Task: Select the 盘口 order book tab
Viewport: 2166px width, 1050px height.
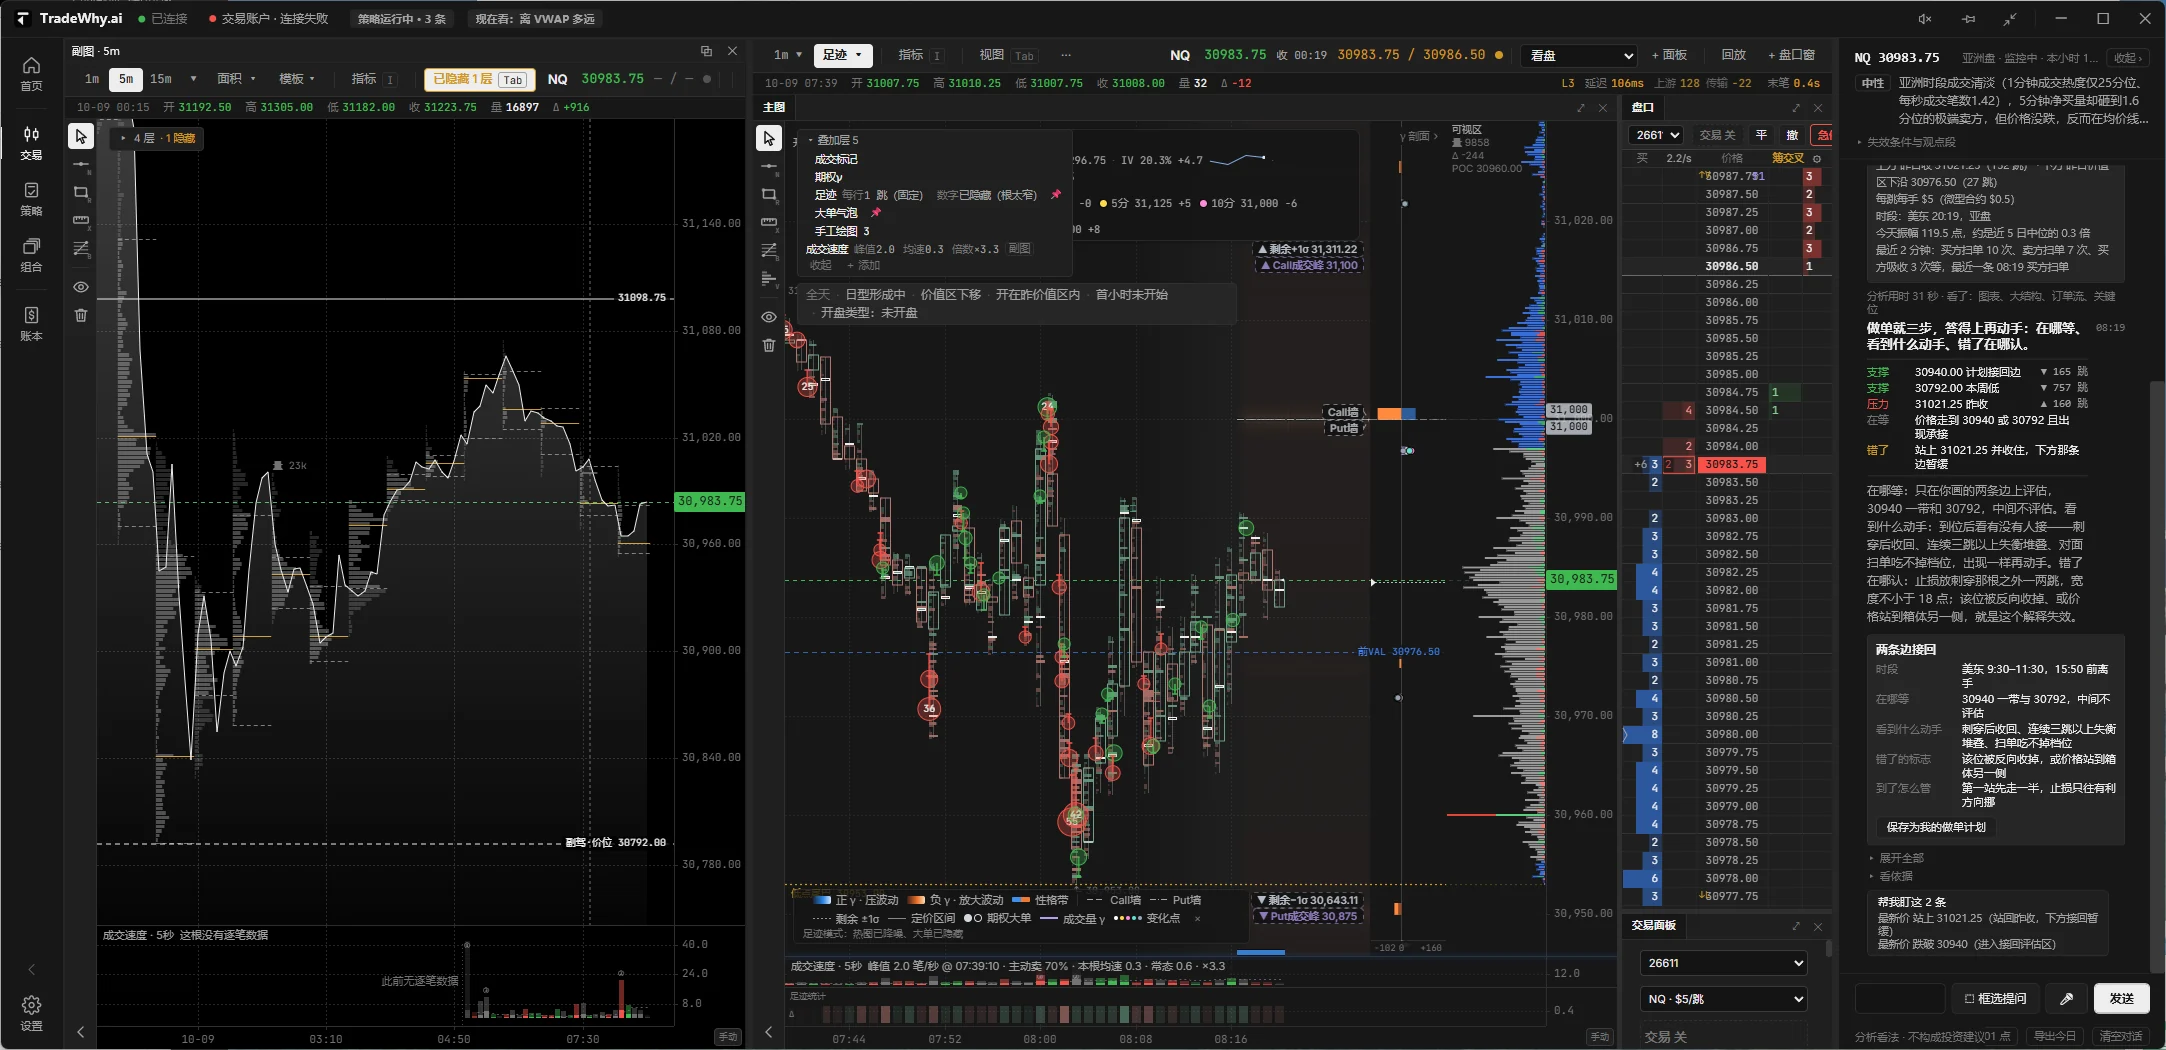Action: (x=1643, y=107)
